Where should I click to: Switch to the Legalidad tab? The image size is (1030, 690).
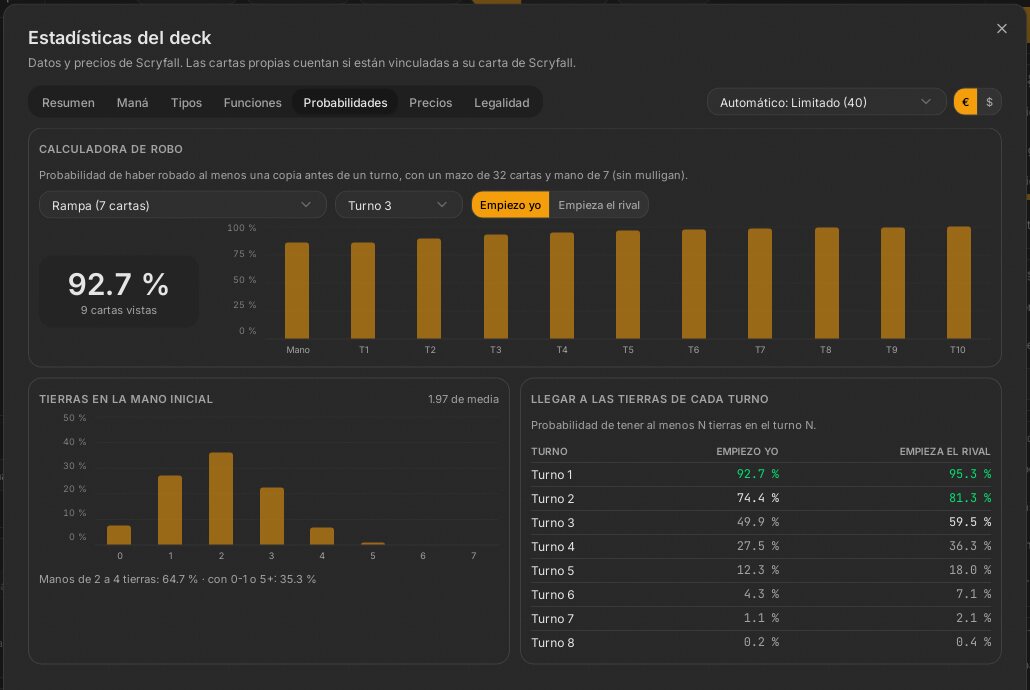coord(501,103)
